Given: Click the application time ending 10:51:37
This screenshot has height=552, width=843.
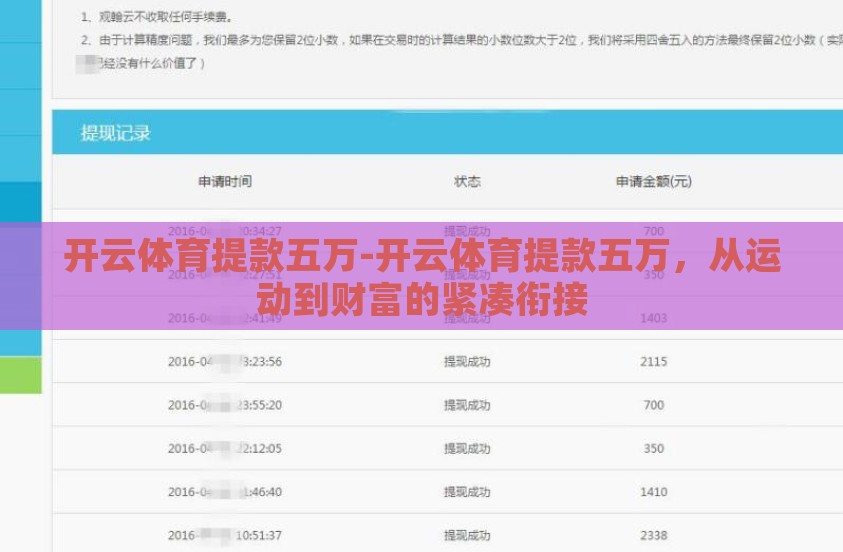Looking at the screenshot, I should (x=225, y=536).
